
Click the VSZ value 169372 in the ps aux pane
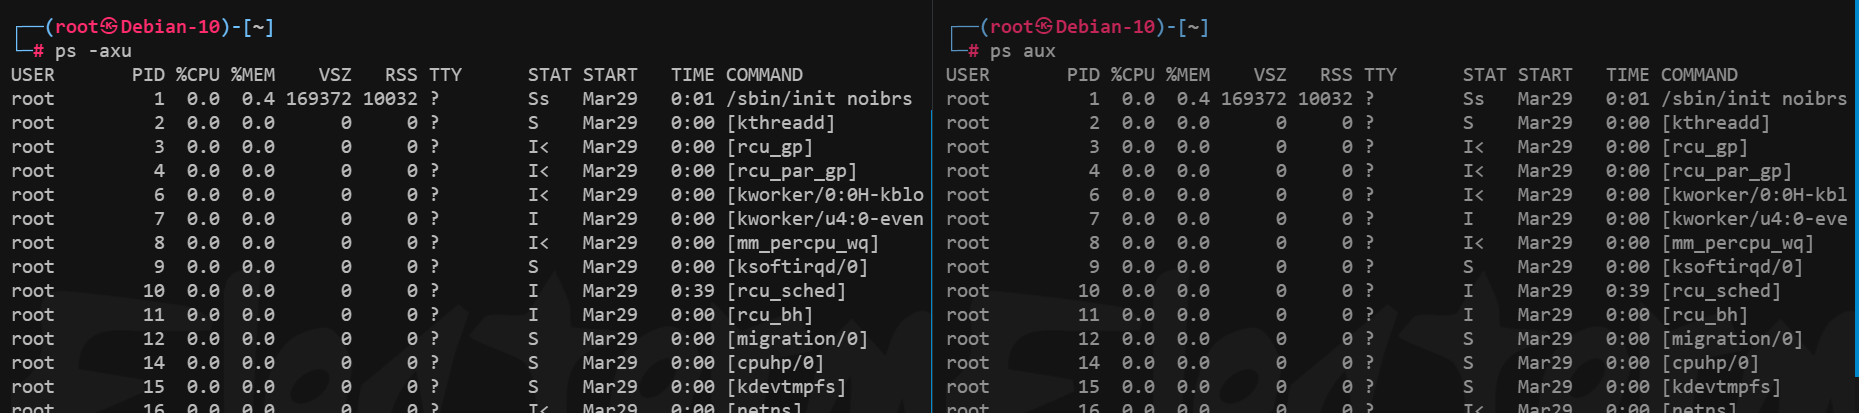1254,99
